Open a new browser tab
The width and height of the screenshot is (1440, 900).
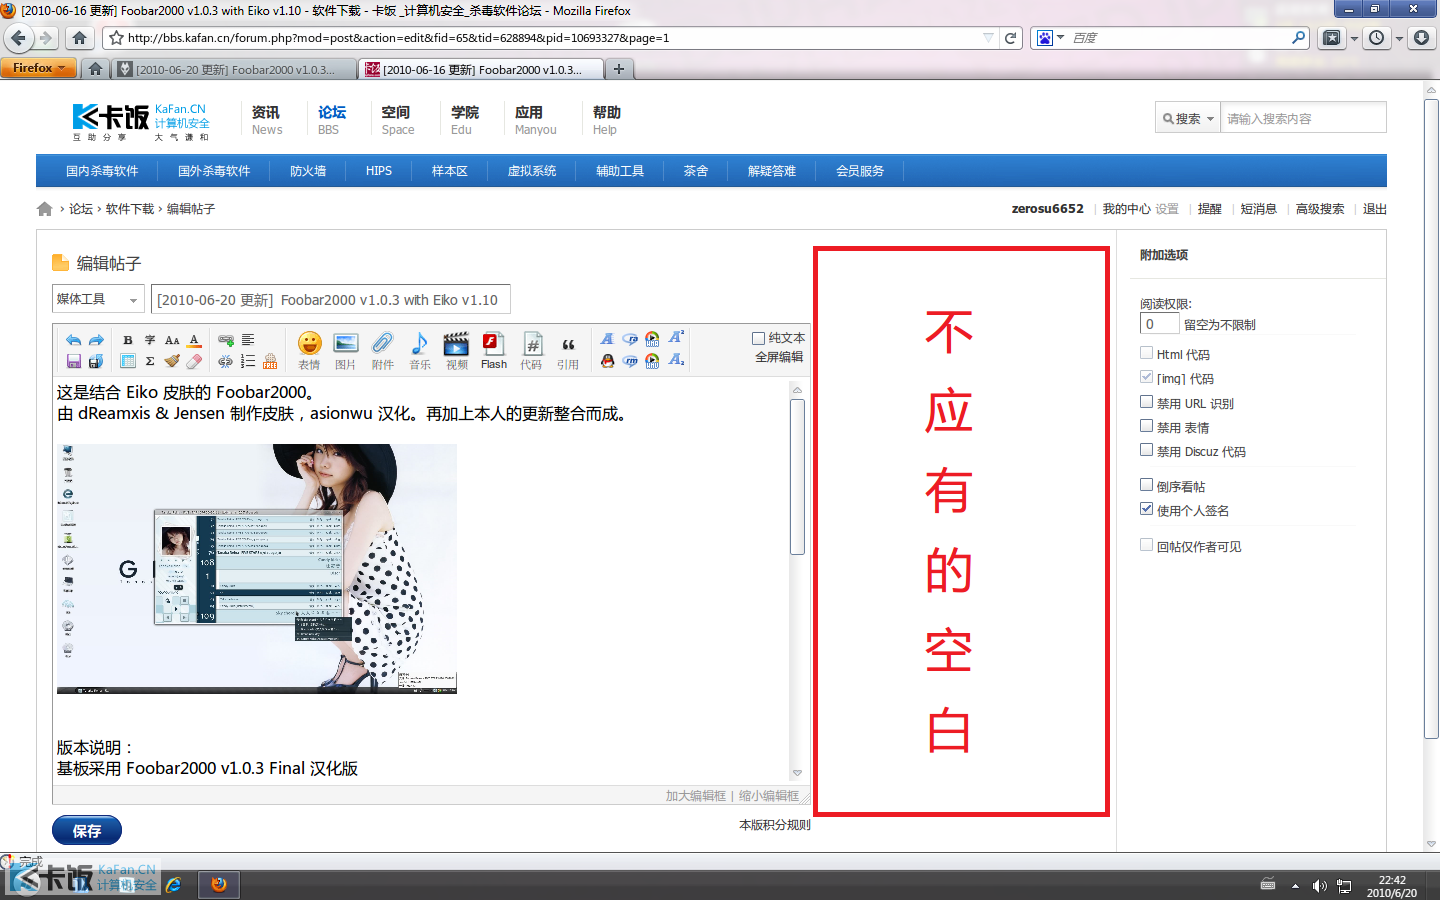point(619,69)
